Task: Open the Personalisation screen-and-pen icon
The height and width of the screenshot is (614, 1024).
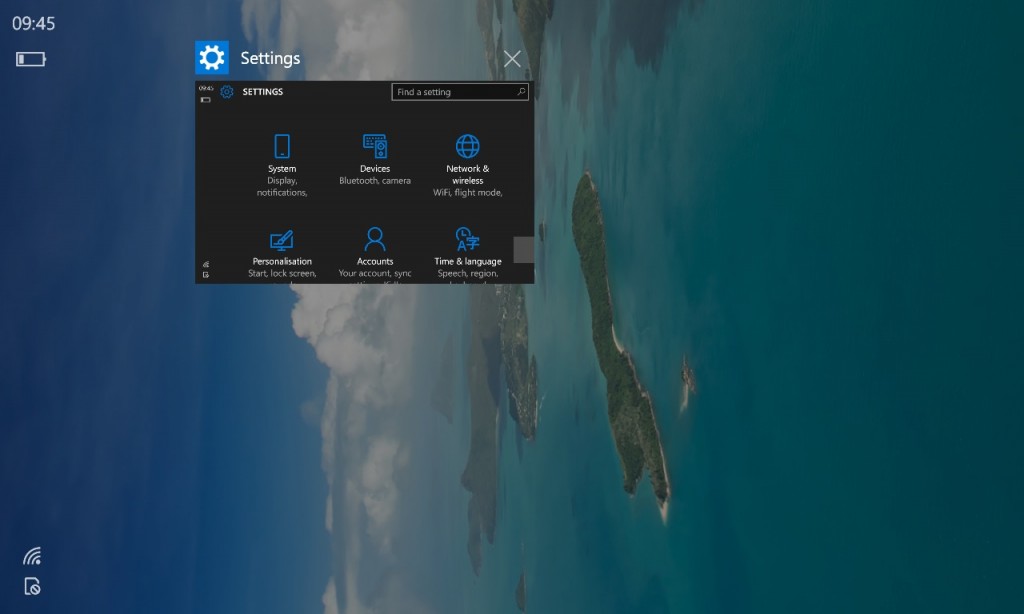Action: coord(282,240)
